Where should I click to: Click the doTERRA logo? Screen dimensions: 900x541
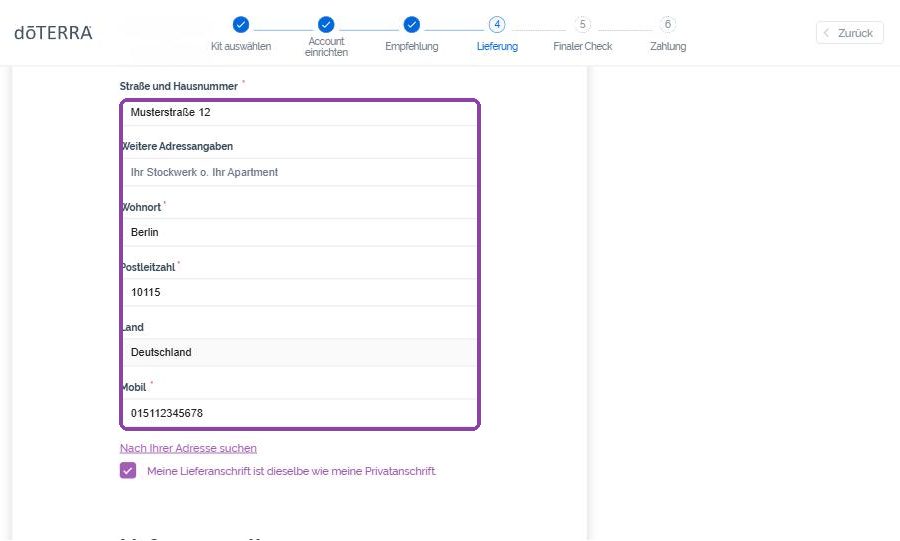tap(53, 33)
